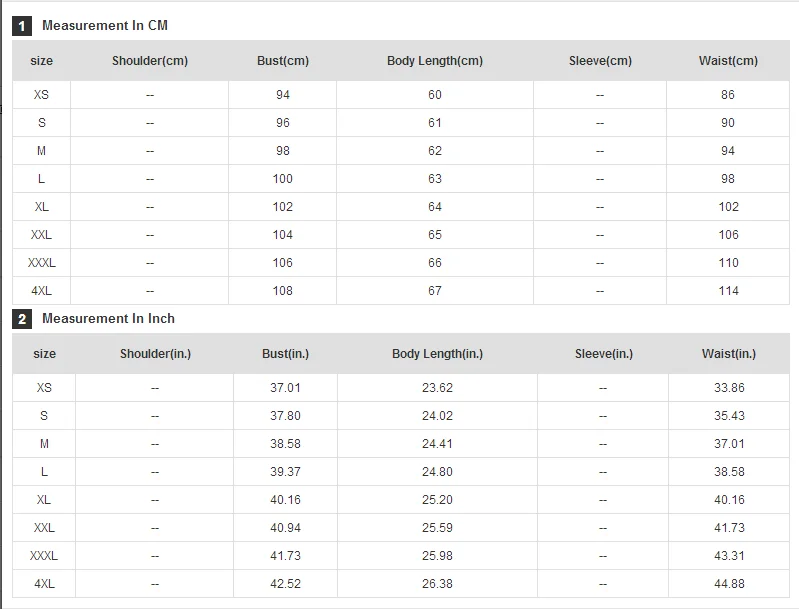Select the Measurement In Inch heading
The width and height of the screenshot is (799, 609).
pyautogui.click(x=108, y=319)
